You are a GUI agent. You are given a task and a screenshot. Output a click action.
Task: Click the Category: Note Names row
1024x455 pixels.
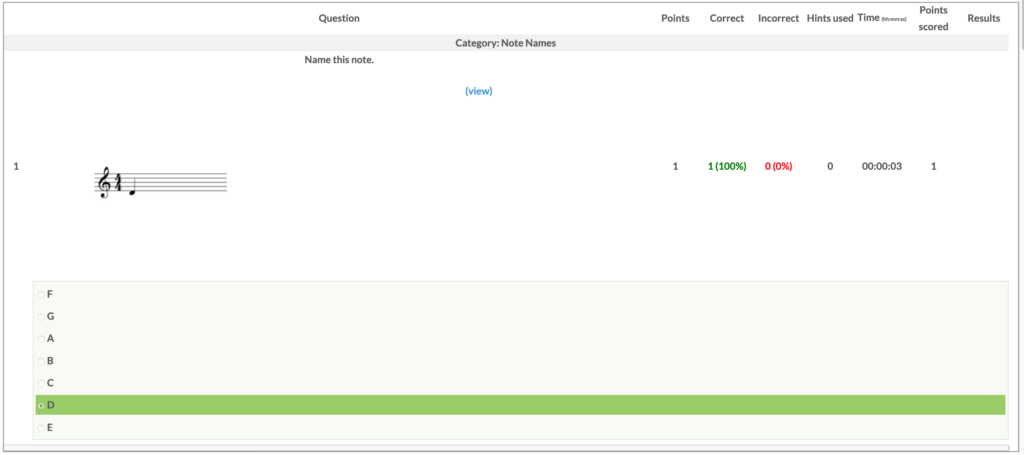coord(505,43)
